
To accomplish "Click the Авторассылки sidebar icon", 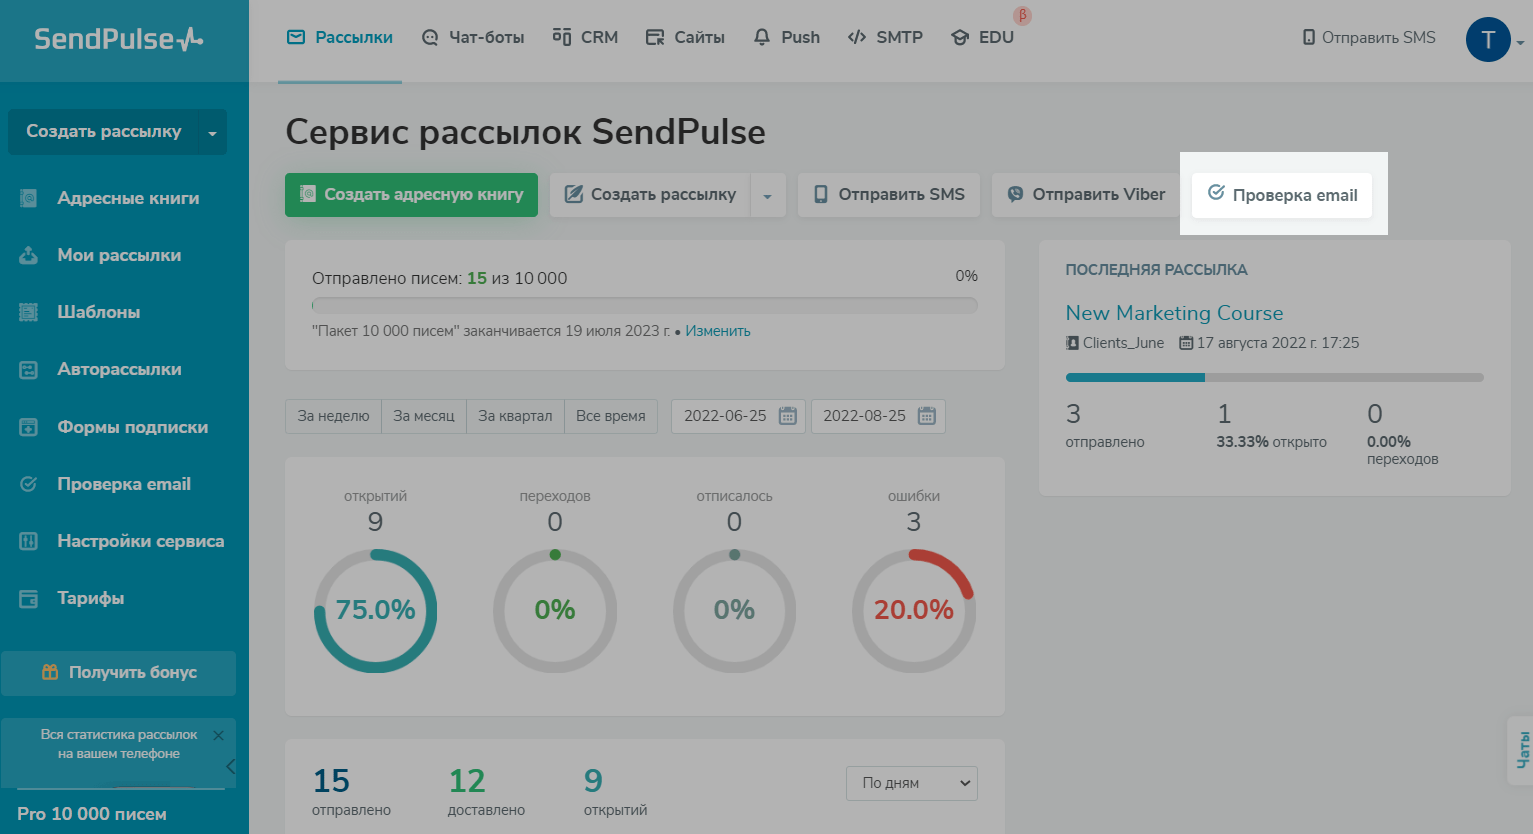I will (28, 370).
